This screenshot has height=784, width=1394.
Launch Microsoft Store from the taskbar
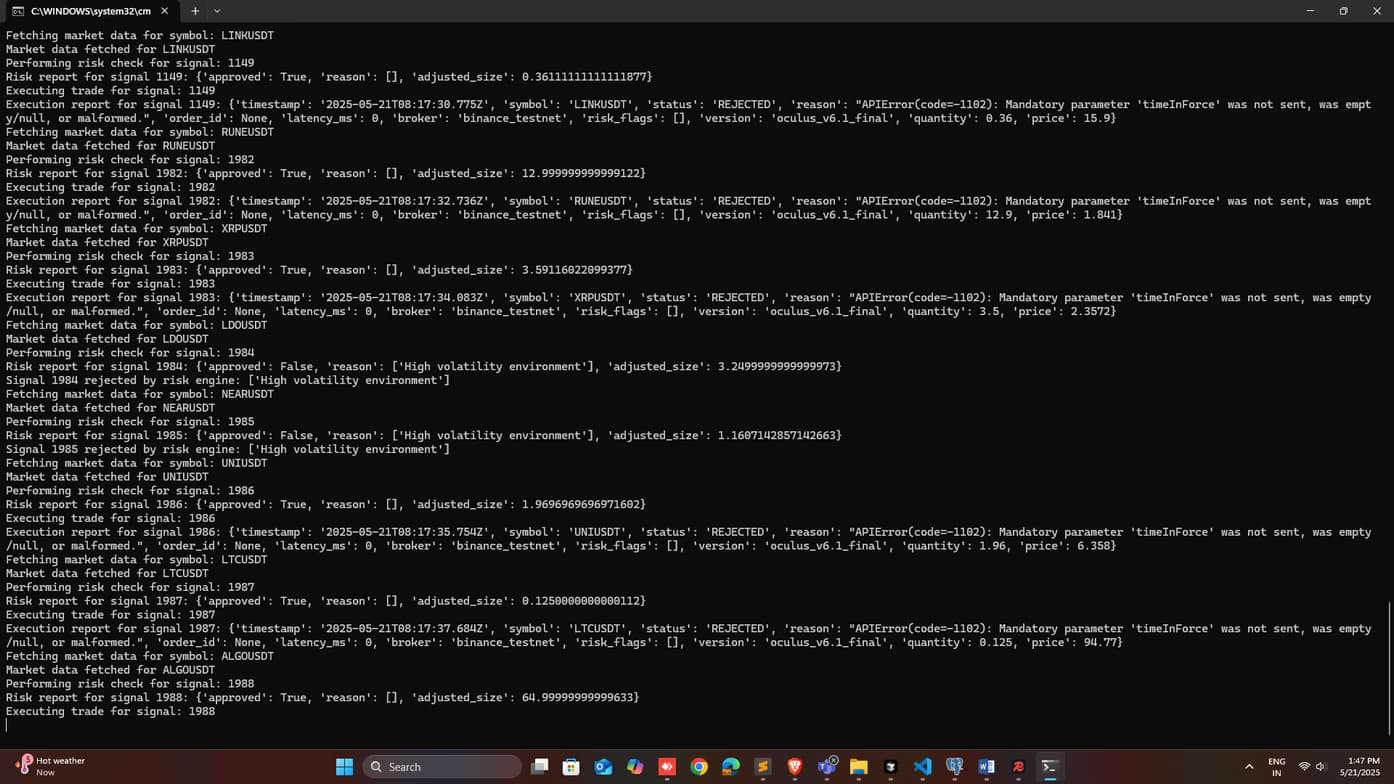tap(571, 767)
